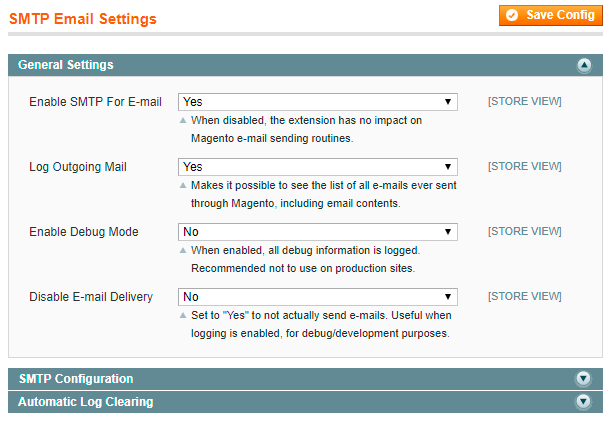Viewport: 610px width, 426px height.
Task: Click STORE VIEW scope beside Disable E-mail Delivery
Action: [524, 297]
